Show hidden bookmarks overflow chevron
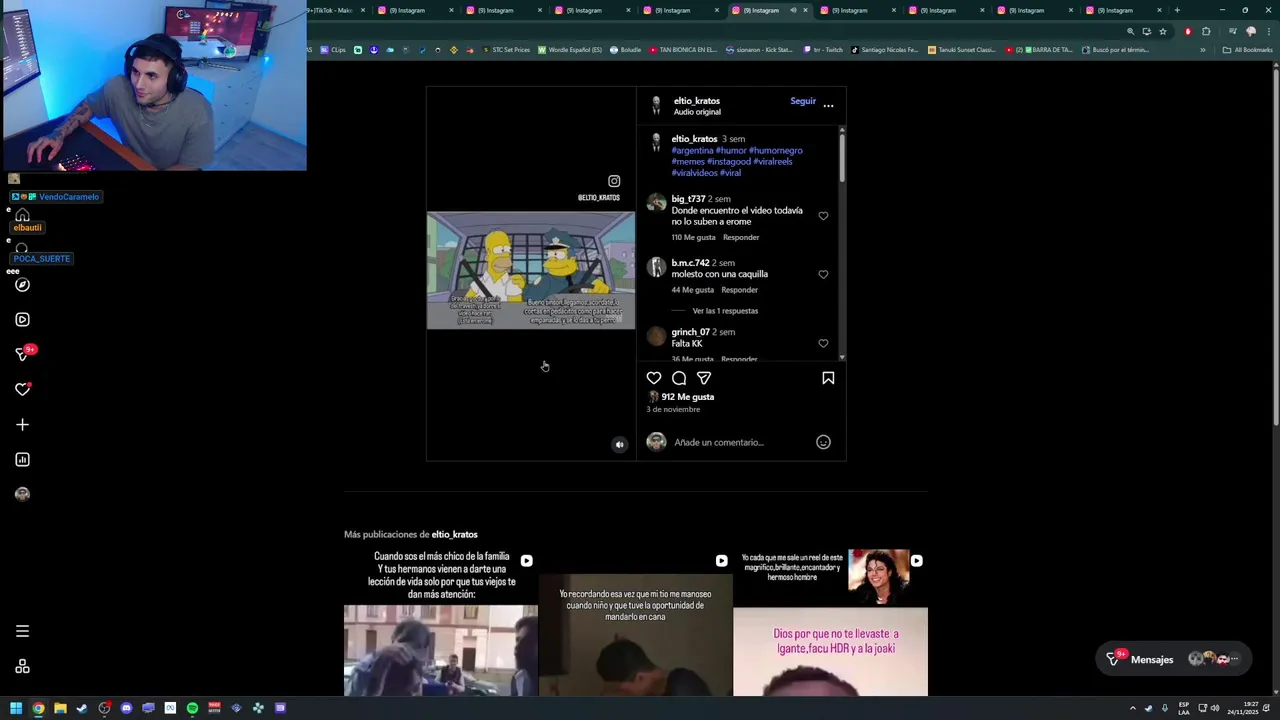The height and width of the screenshot is (720, 1280). (x=1203, y=50)
